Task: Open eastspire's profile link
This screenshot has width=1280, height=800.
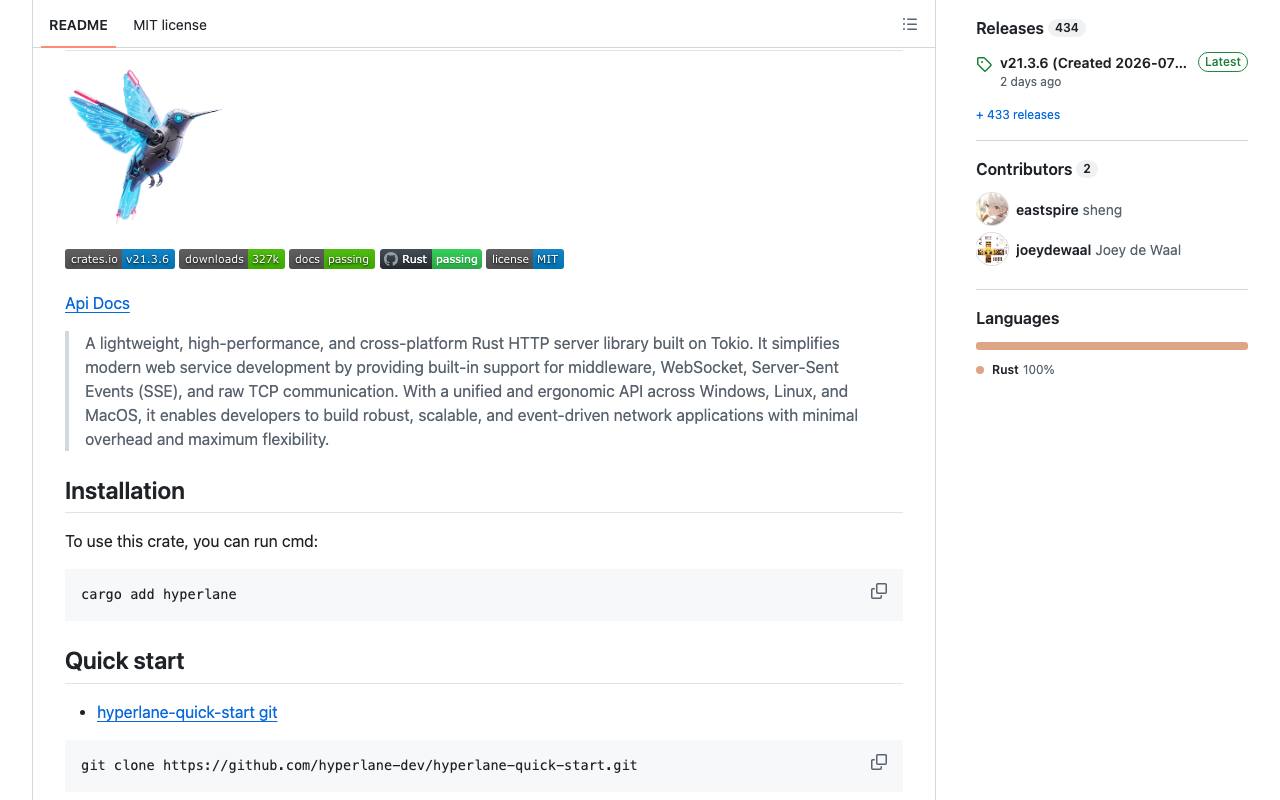Action: [x=1047, y=210]
